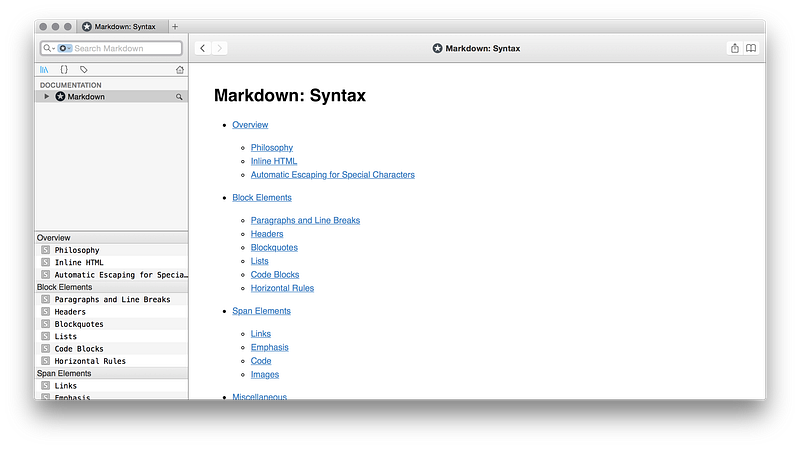This screenshot has height=449, width=800.
Task: Click the Block Elements section header in sidebar
Action: tap(111, 287)
